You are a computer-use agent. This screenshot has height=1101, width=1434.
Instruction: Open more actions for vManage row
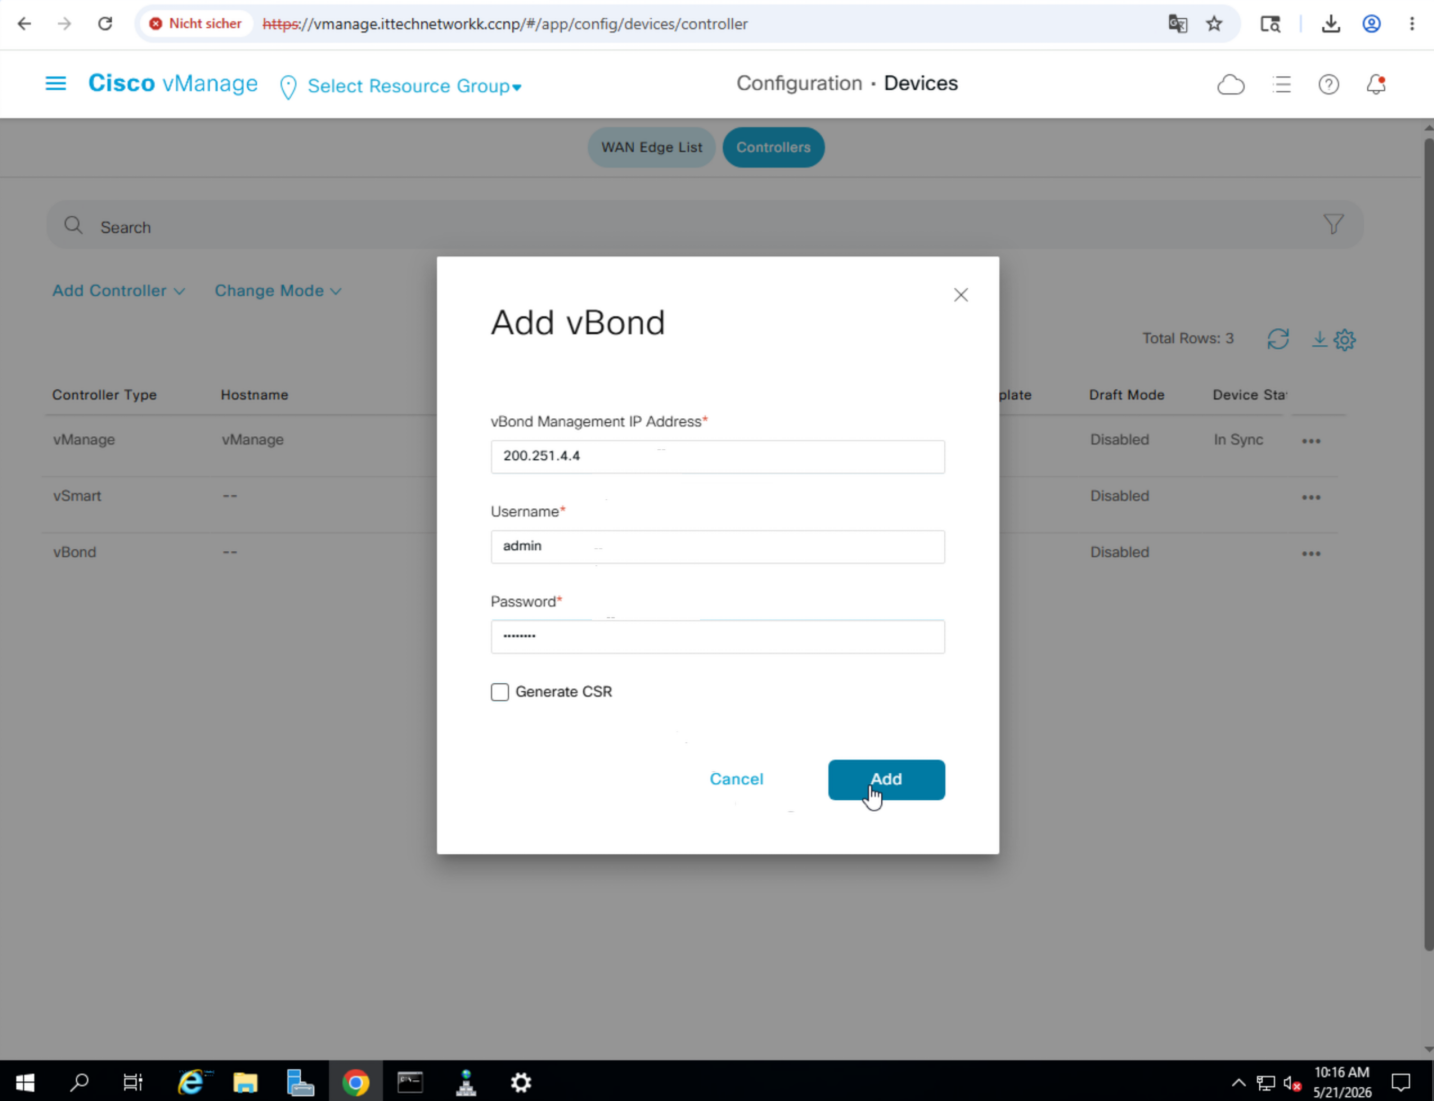pyautogui.click(x=1311, y=441)
